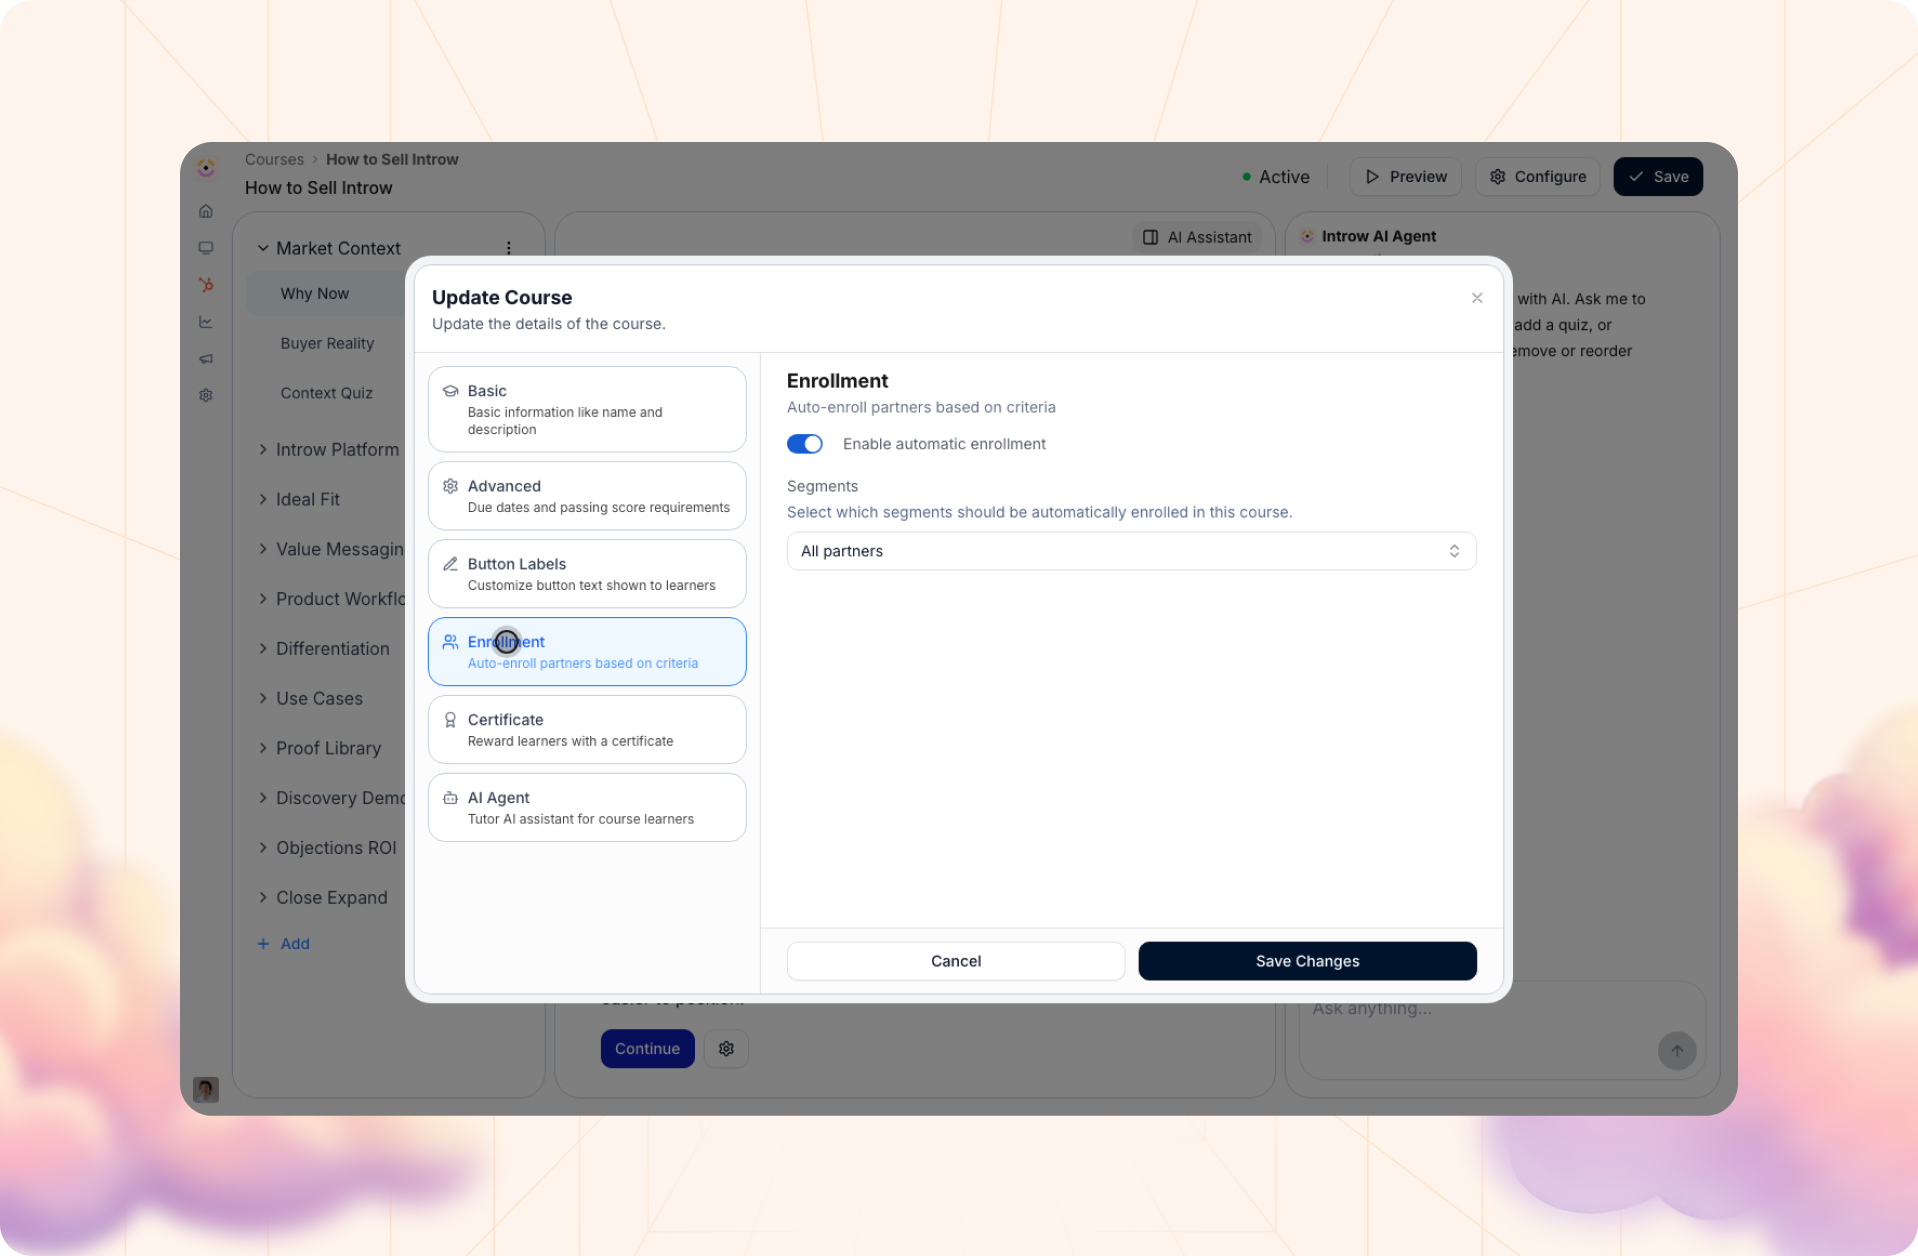The image size is (1918, 1256).
Task: Select the Certificate settings tab
Action: (587, 729)
